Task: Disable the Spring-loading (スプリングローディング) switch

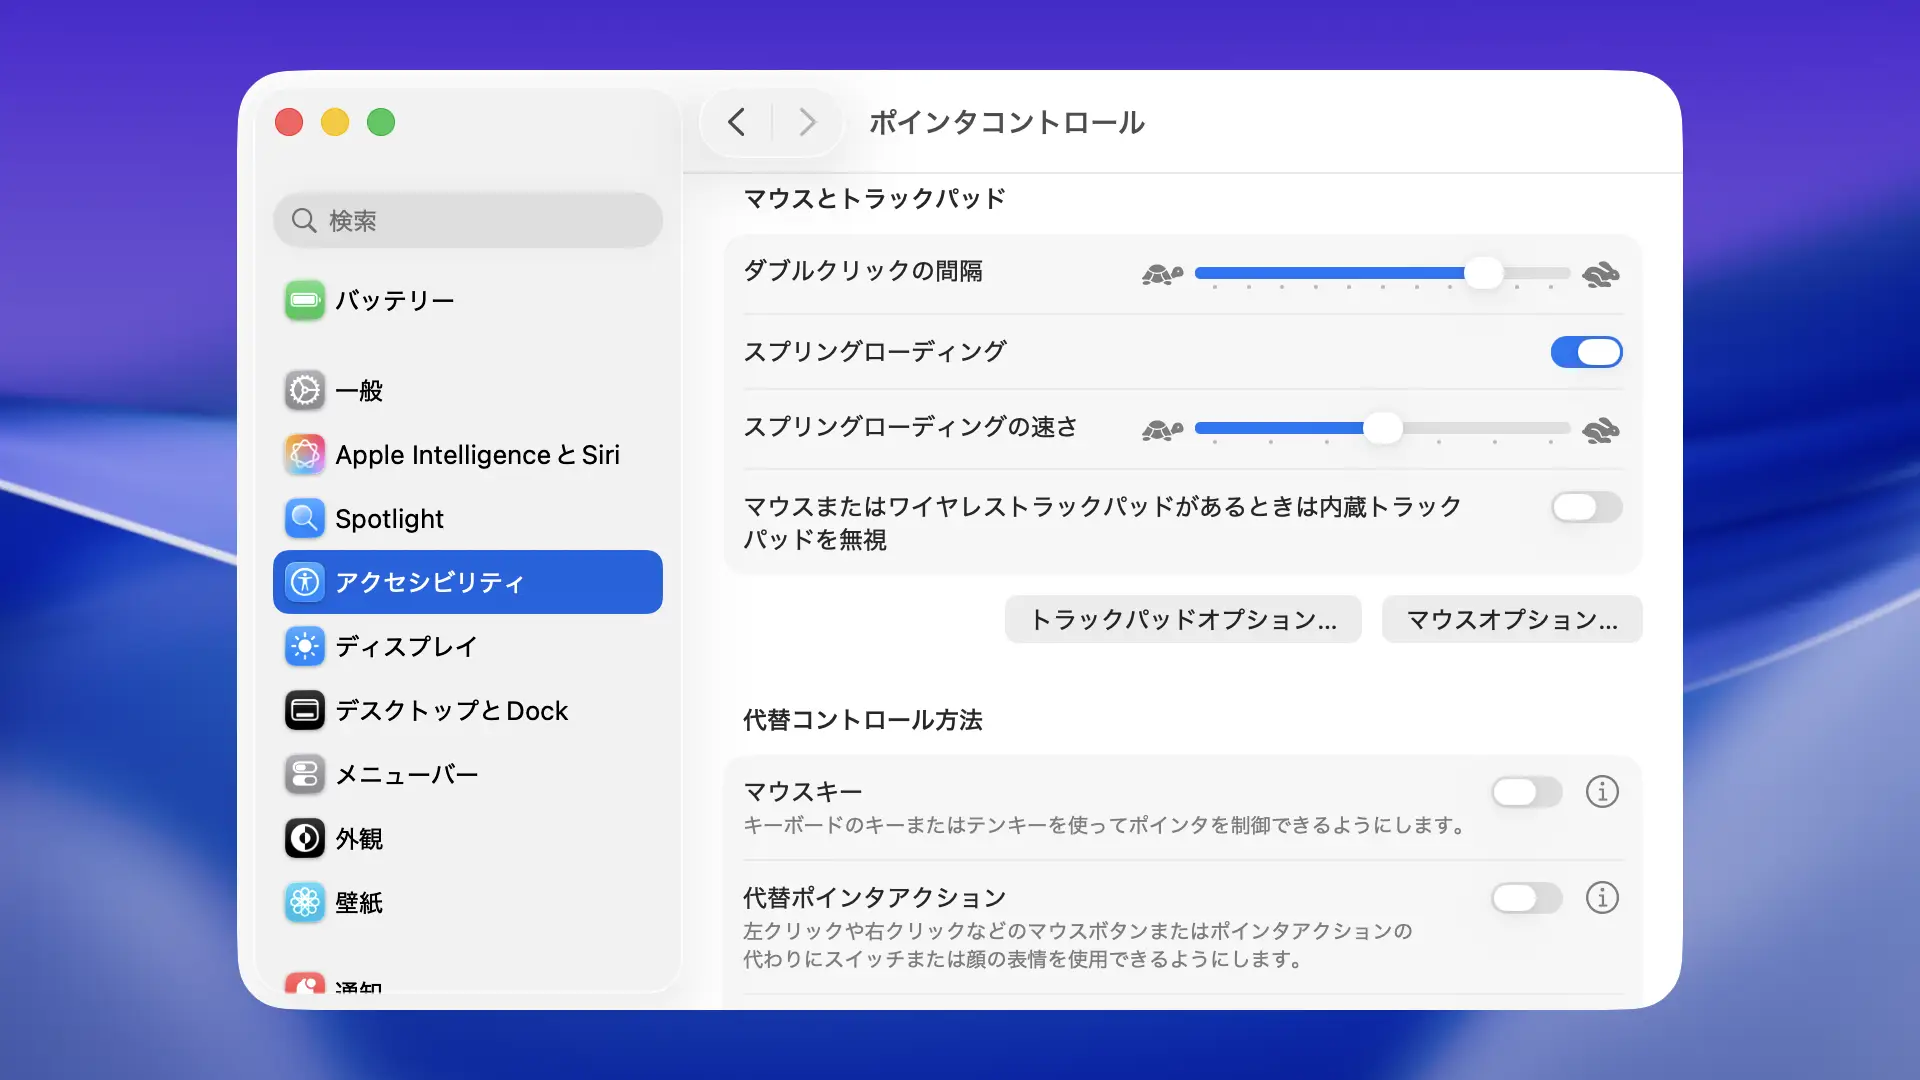Action: point(1586,352)
